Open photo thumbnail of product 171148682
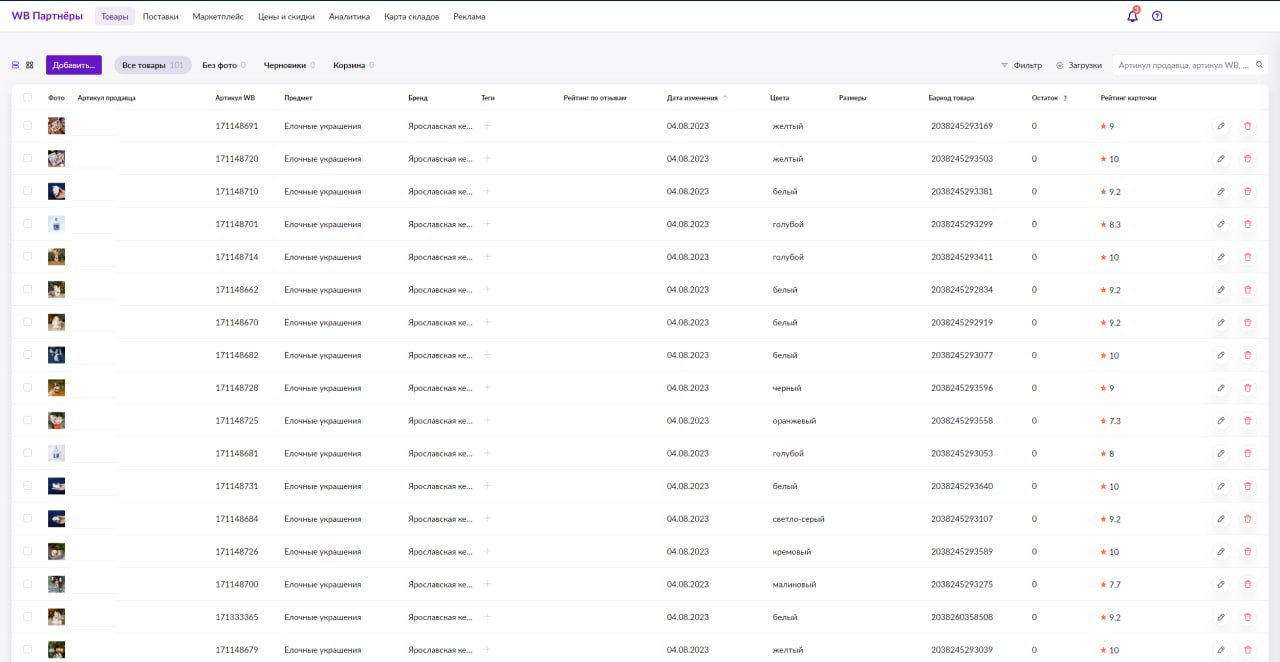Viewport: 1280px width, 662px height. pos(56,355)
